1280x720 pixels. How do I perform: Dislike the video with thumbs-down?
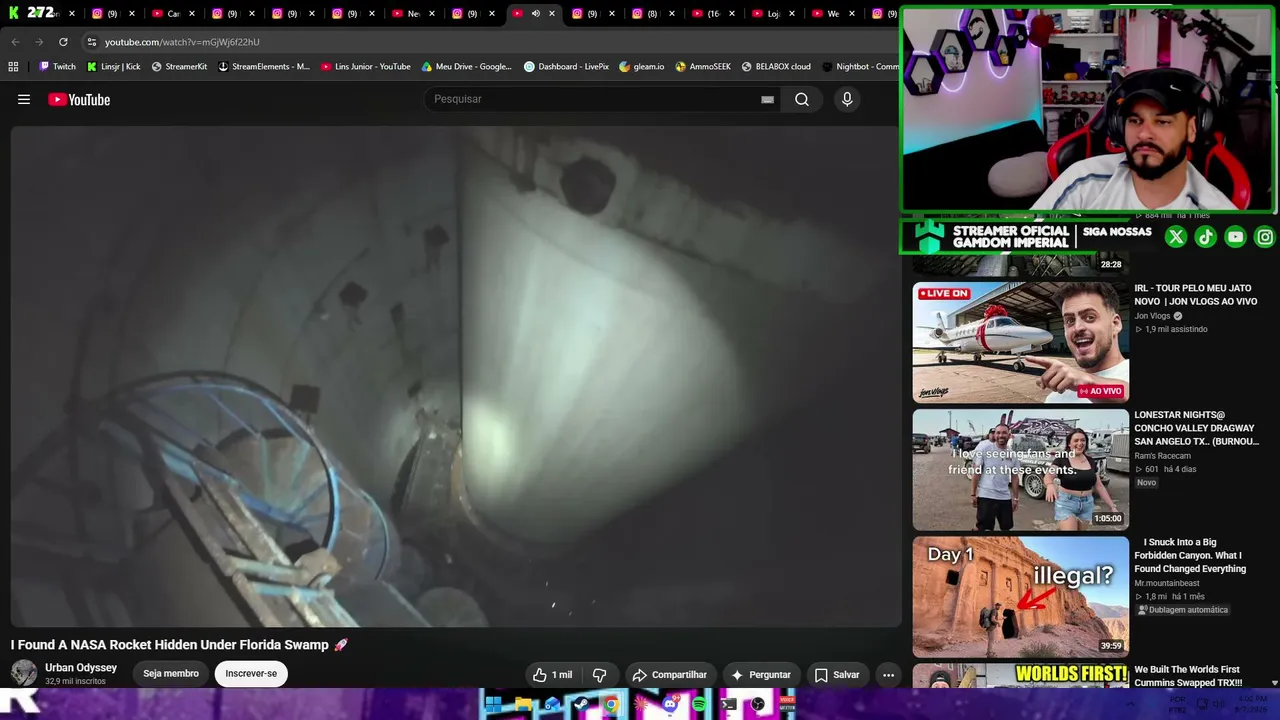coord(600,675)
